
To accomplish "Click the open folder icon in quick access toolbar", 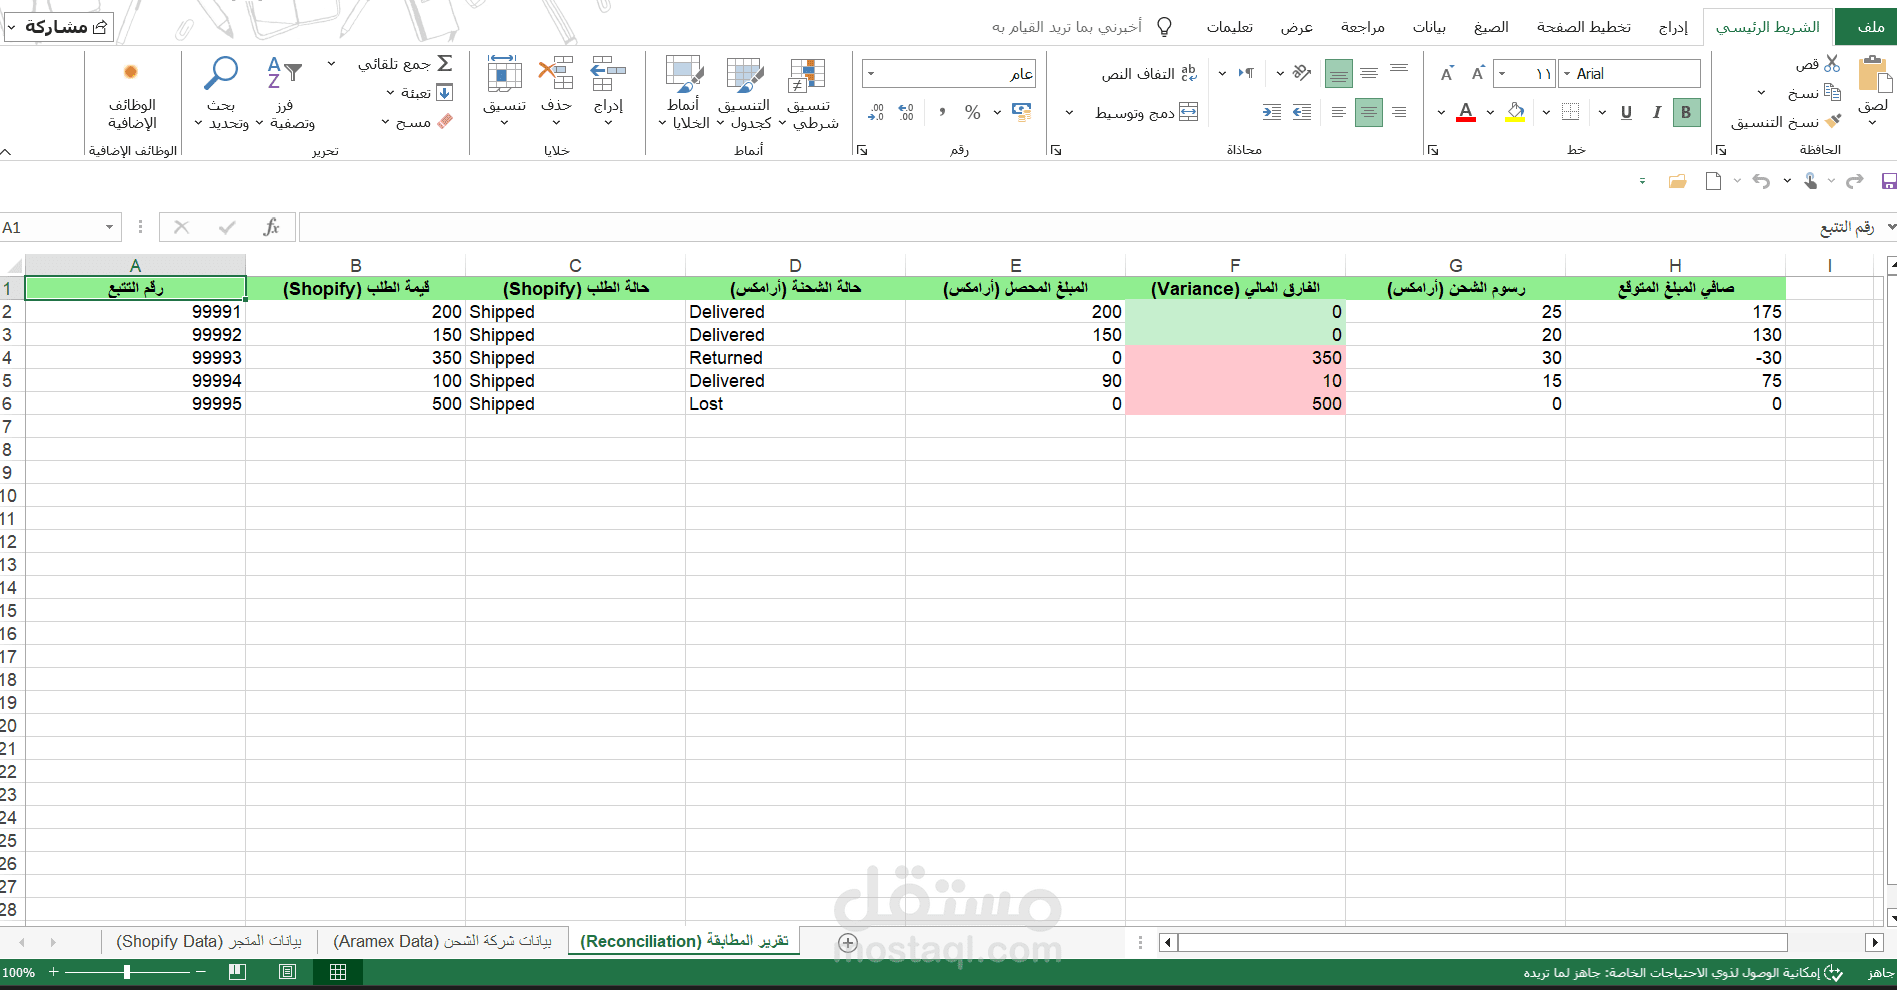I will click(x=1678, y=181).
